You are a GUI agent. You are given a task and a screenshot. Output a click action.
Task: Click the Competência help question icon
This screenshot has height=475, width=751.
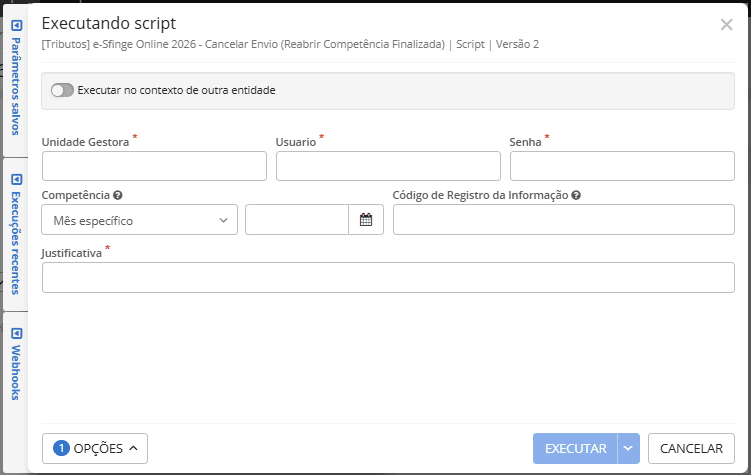pos(118,196)
